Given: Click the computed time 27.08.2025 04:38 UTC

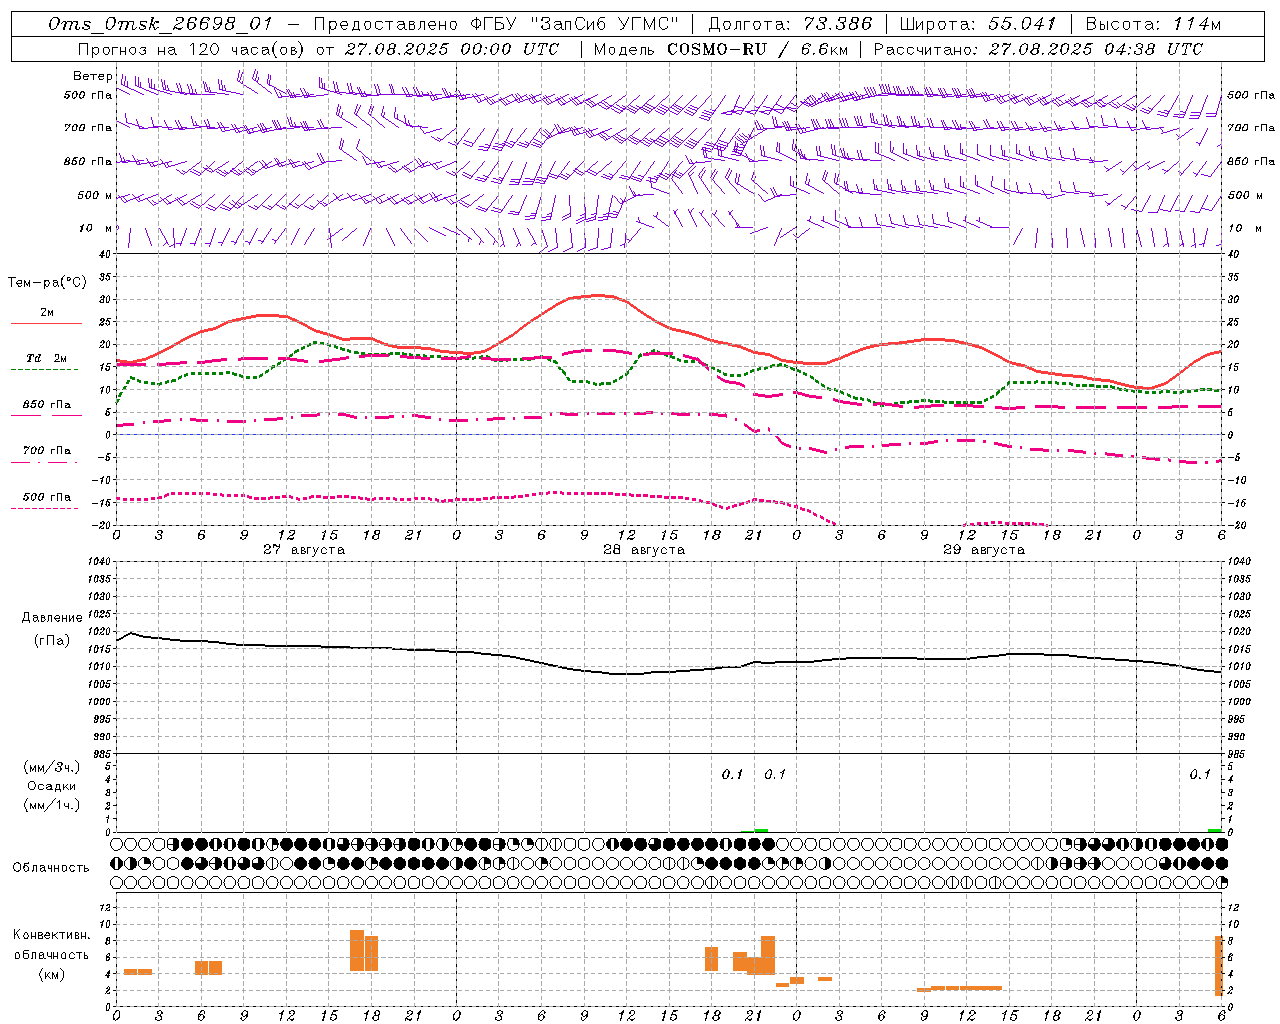Looking at the screenshot, I should (1096, 49).
